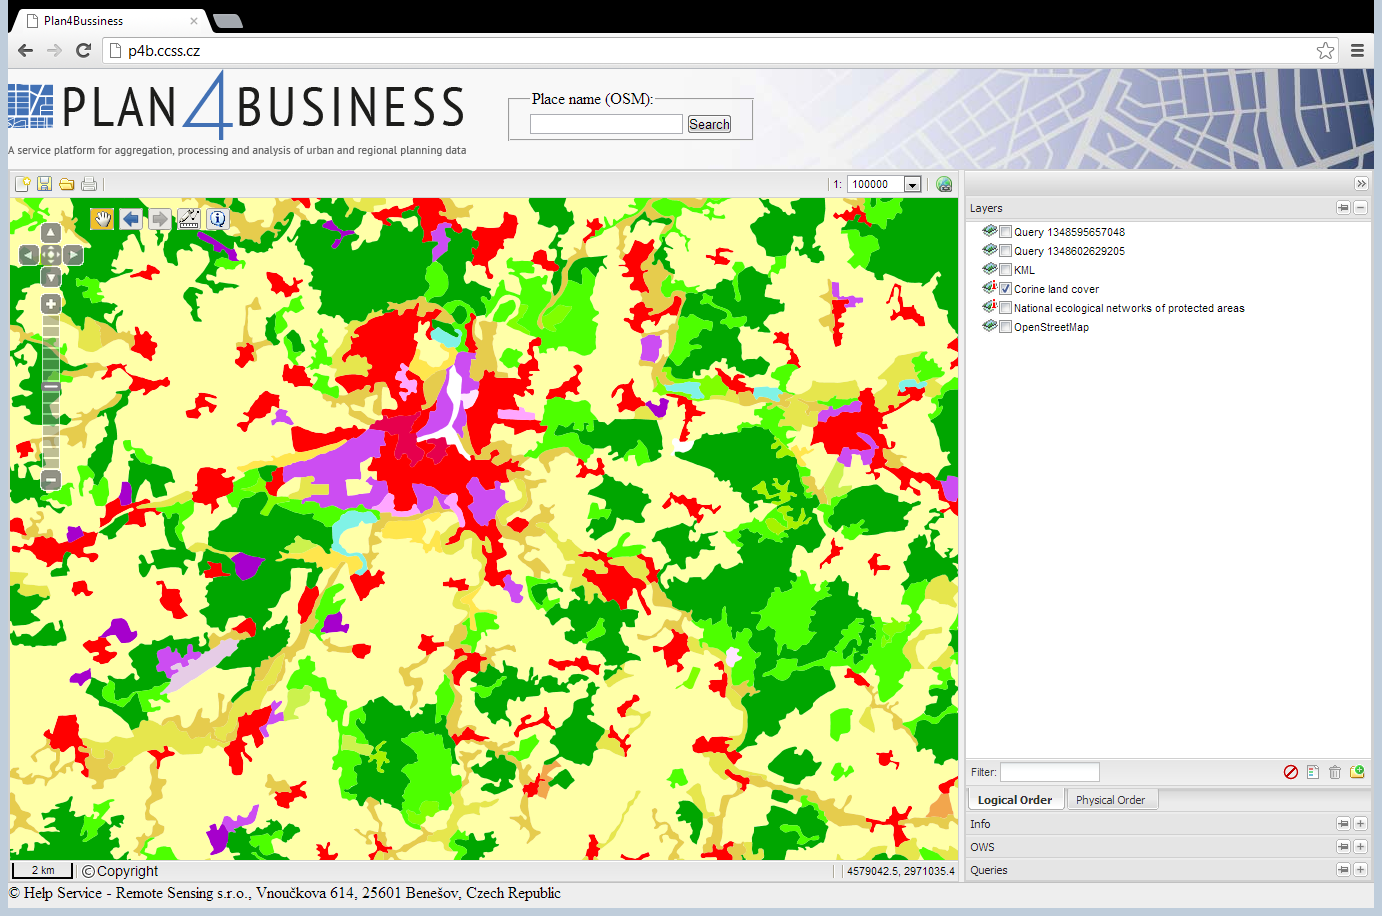Go to next map extent

tap(160, 219)
